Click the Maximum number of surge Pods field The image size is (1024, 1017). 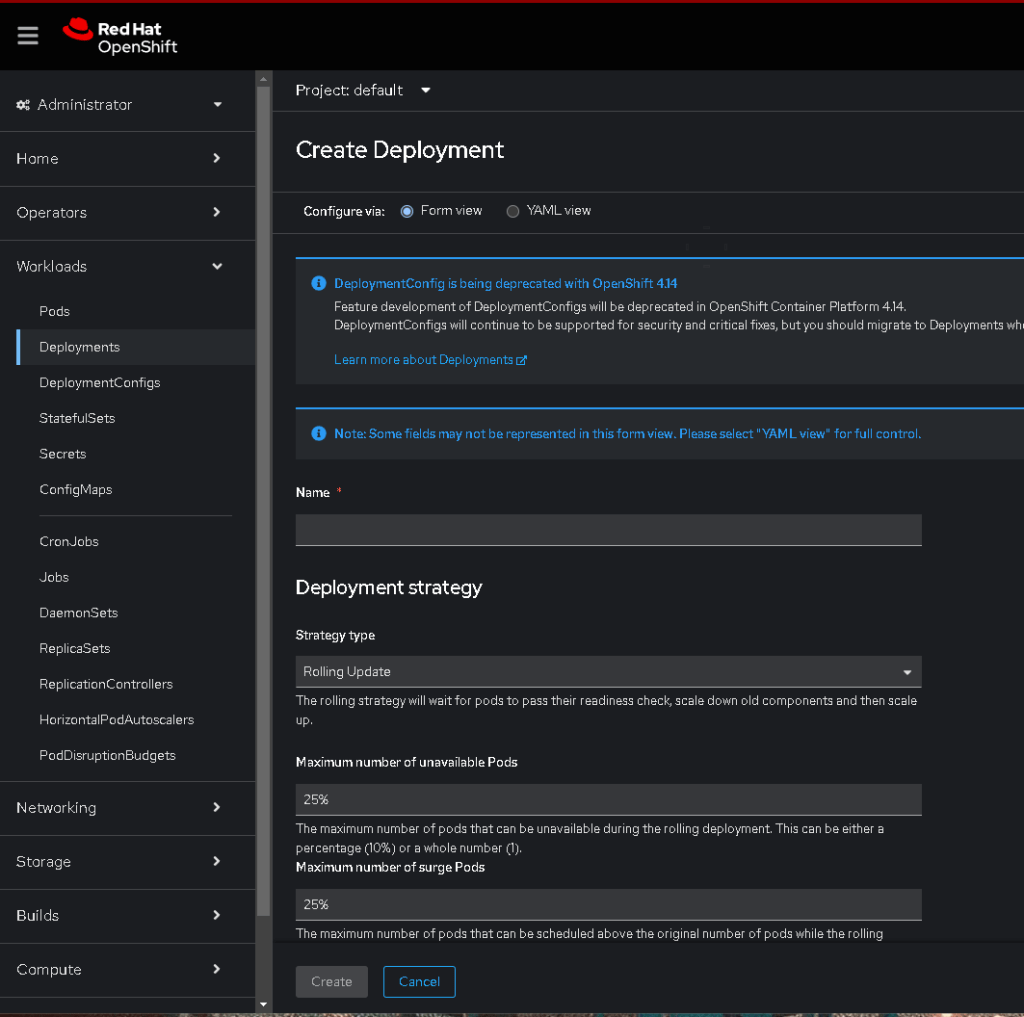click(608, 905)
